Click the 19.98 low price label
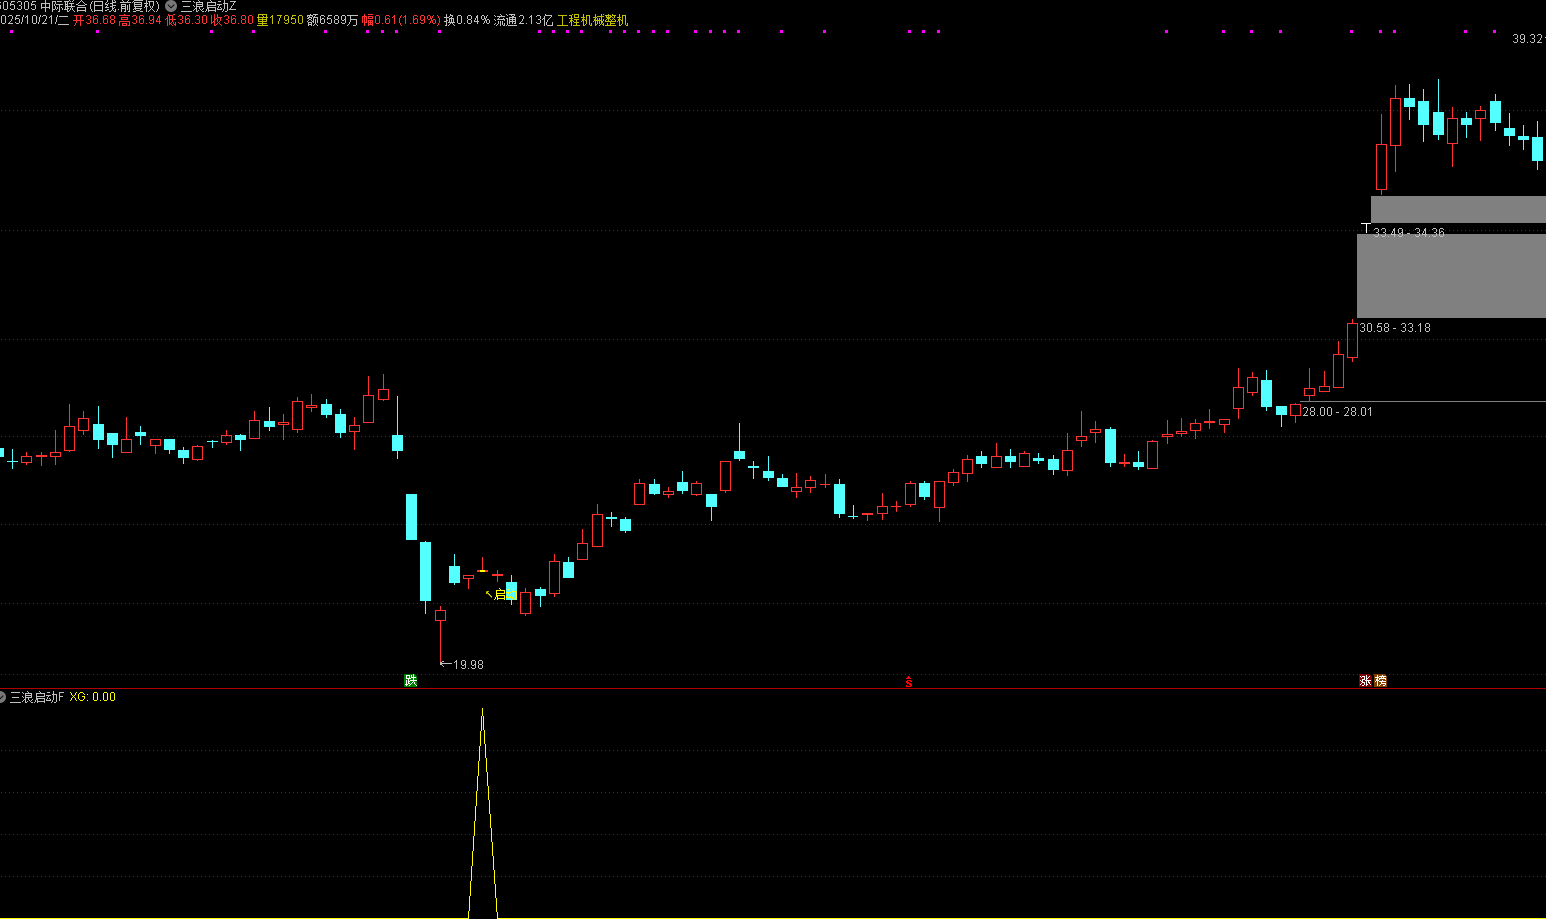 point(468,664)
